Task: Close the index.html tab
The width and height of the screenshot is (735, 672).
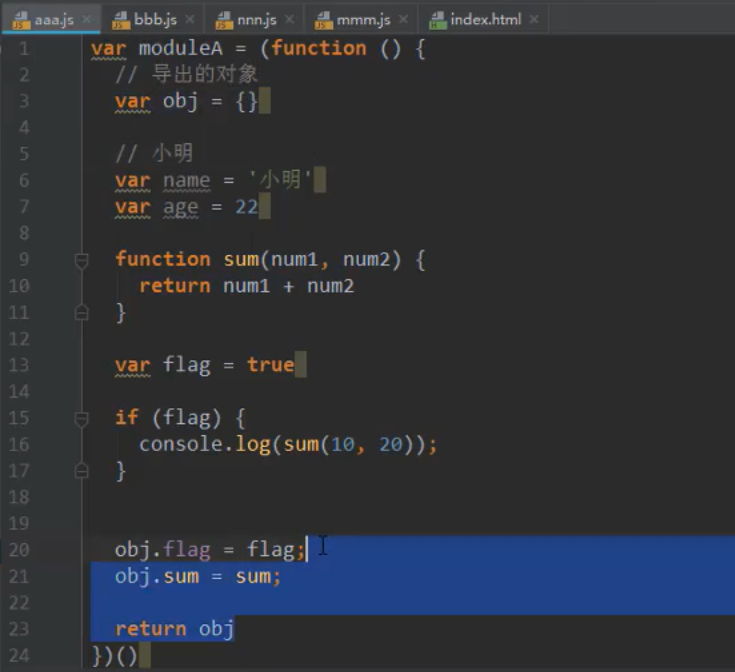Action: [x=534, y=19]
